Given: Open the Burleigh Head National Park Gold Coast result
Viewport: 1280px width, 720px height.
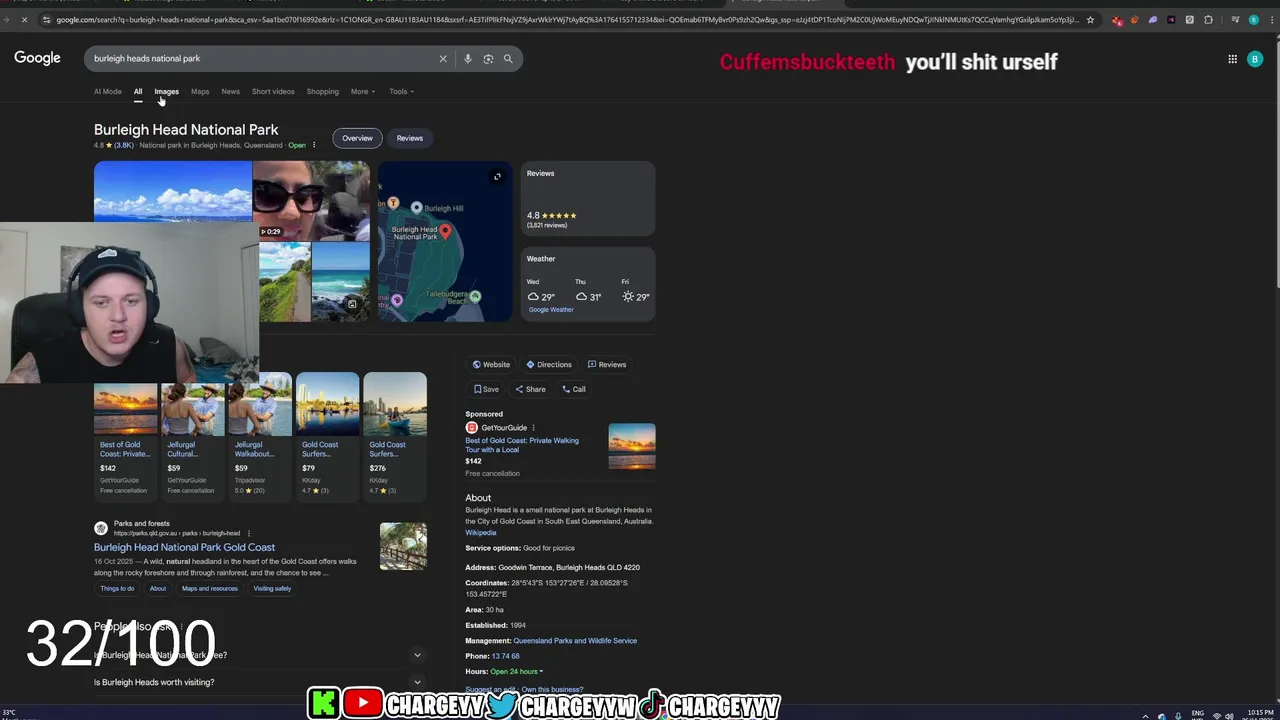Looking at the screenshot, I should [x=184, y=548].
